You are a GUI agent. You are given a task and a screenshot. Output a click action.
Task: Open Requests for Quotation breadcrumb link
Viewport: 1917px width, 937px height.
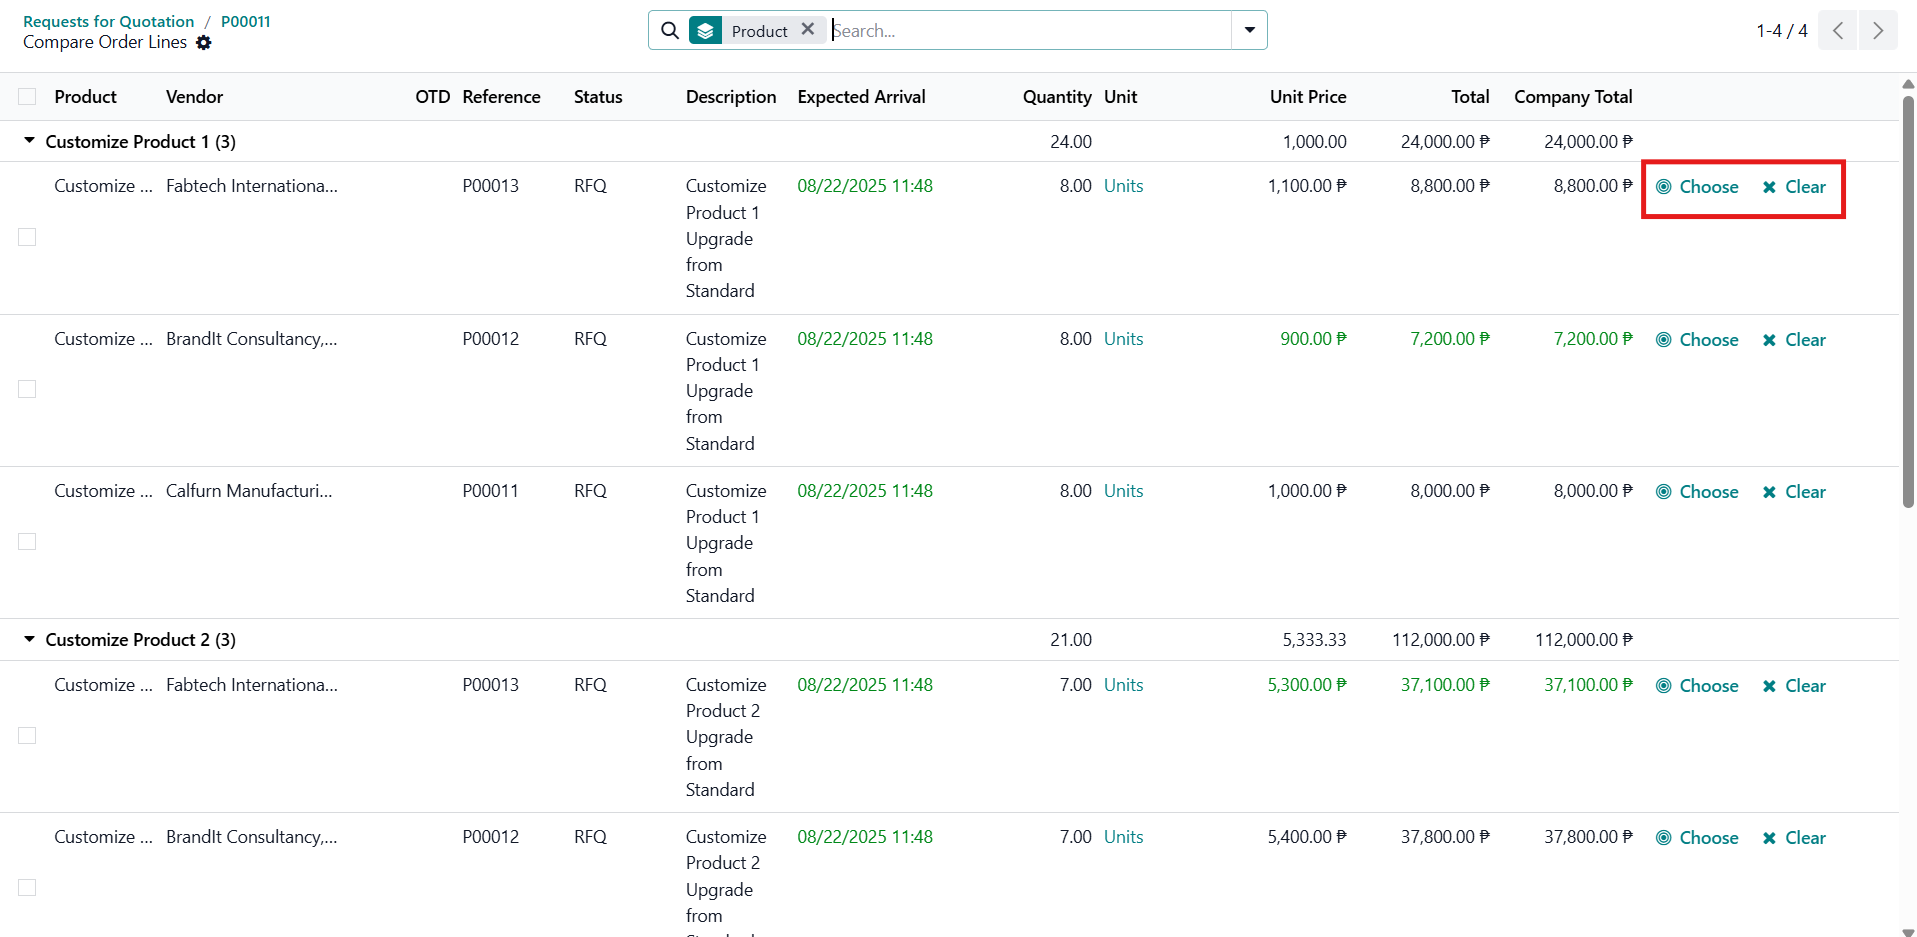[x=109, y=21]
